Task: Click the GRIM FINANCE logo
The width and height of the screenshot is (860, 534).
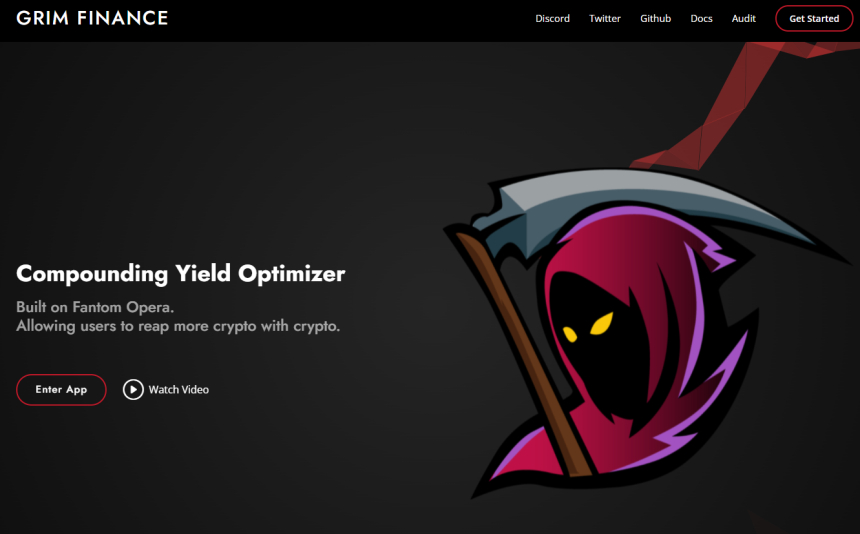Action: pyautogui.click(x=92, y=18)
